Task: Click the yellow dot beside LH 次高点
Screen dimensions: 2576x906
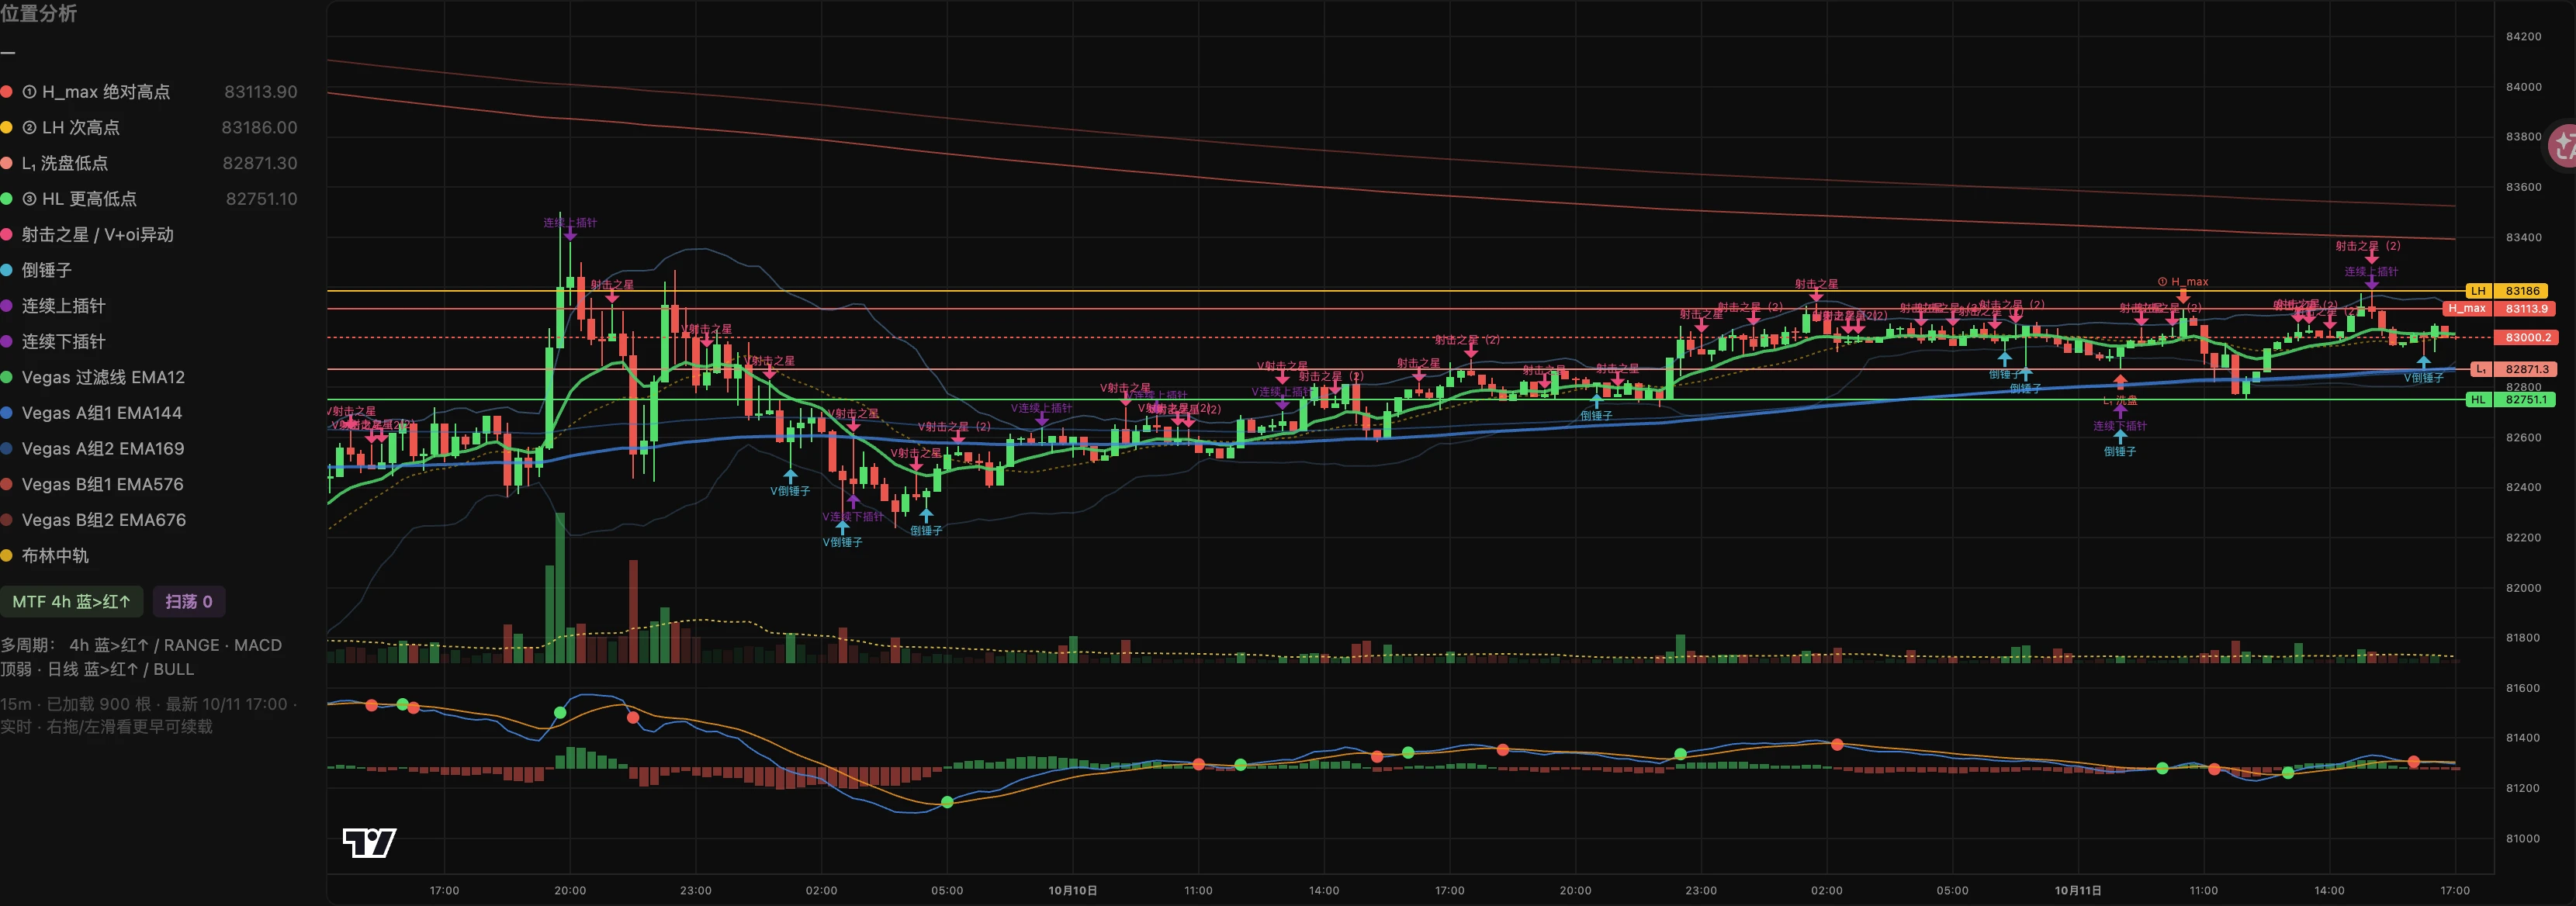Action: click(x=6, y=128)
